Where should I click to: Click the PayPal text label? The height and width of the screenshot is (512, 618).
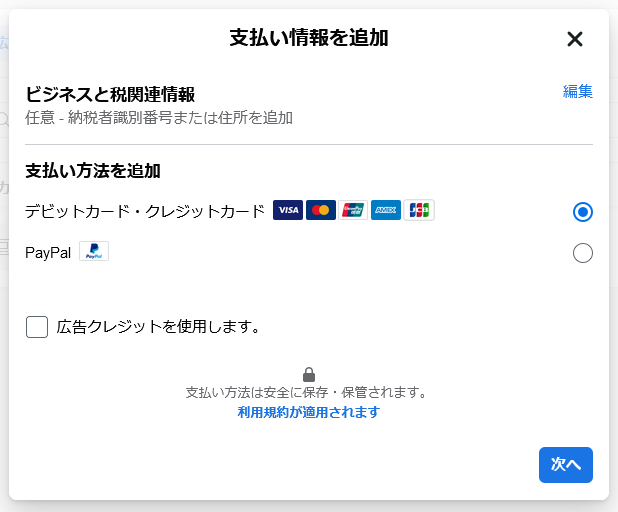[x=48, y=253]
